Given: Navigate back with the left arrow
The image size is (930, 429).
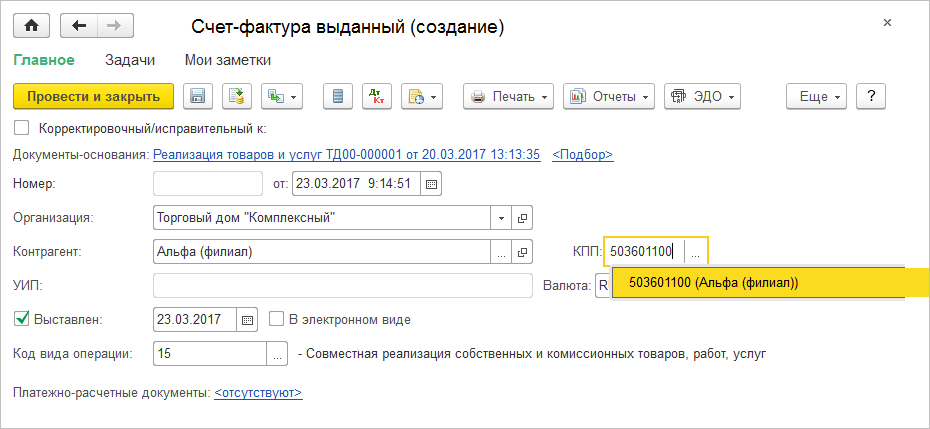Looking at the screenshot, I should coord(79,26).
